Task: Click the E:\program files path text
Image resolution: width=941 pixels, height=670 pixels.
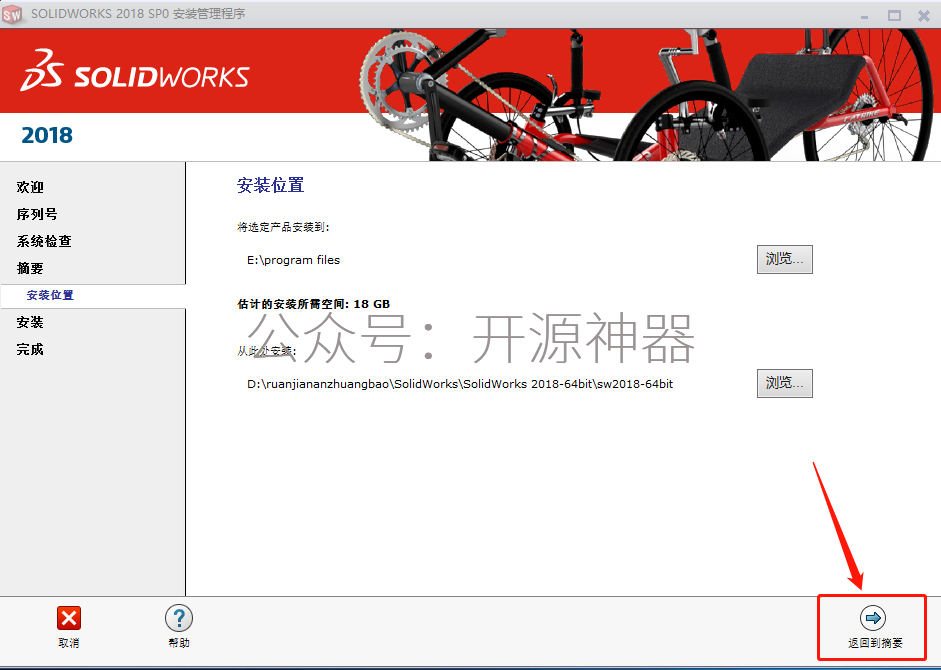Action: click(293, 260)
